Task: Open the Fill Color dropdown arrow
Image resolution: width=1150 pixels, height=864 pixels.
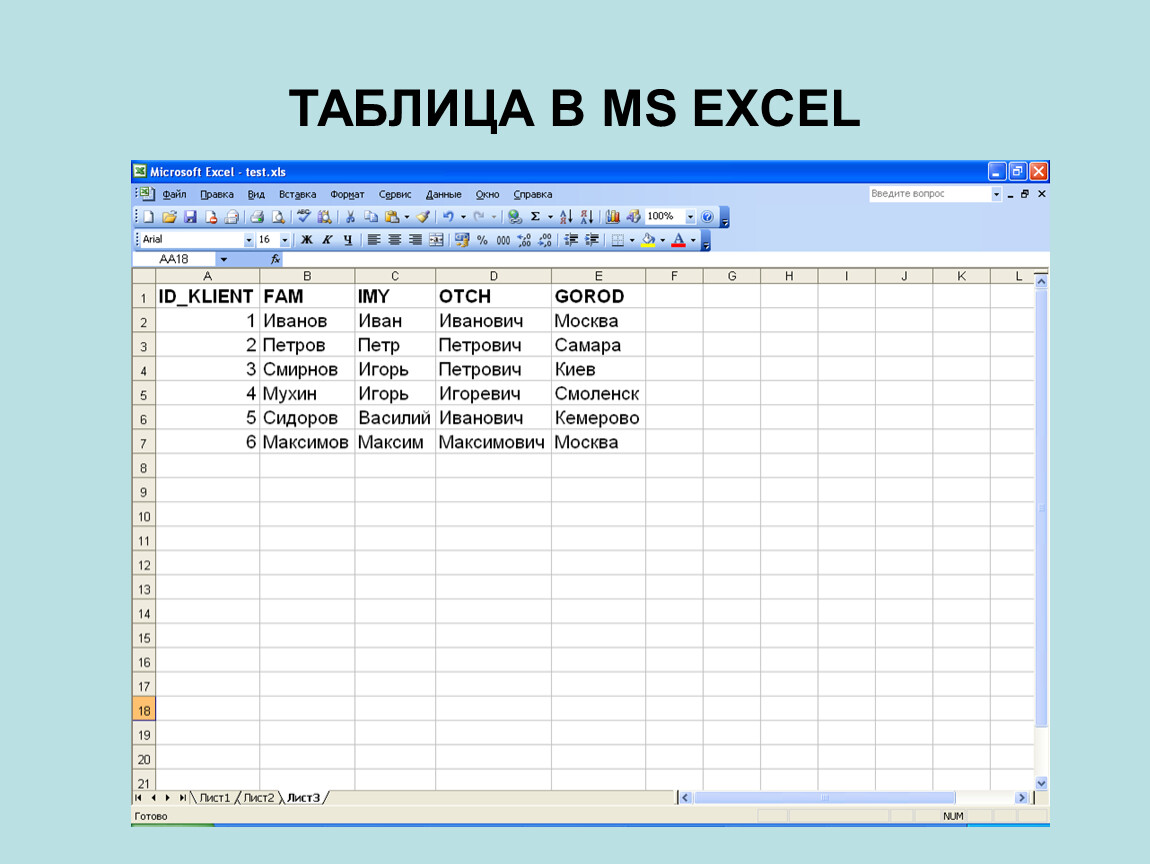Action: [x=662, y=241]
